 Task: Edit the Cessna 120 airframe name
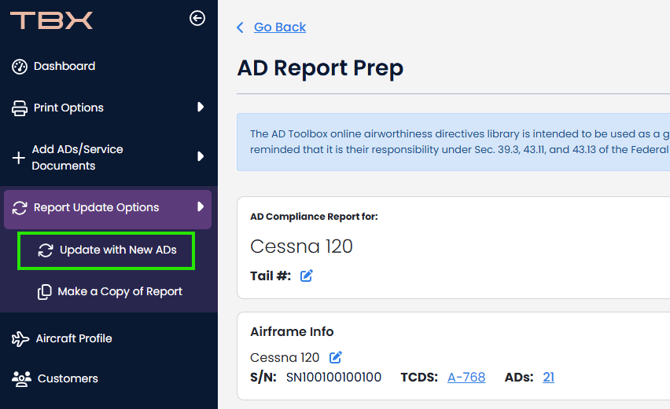(336, 357)
